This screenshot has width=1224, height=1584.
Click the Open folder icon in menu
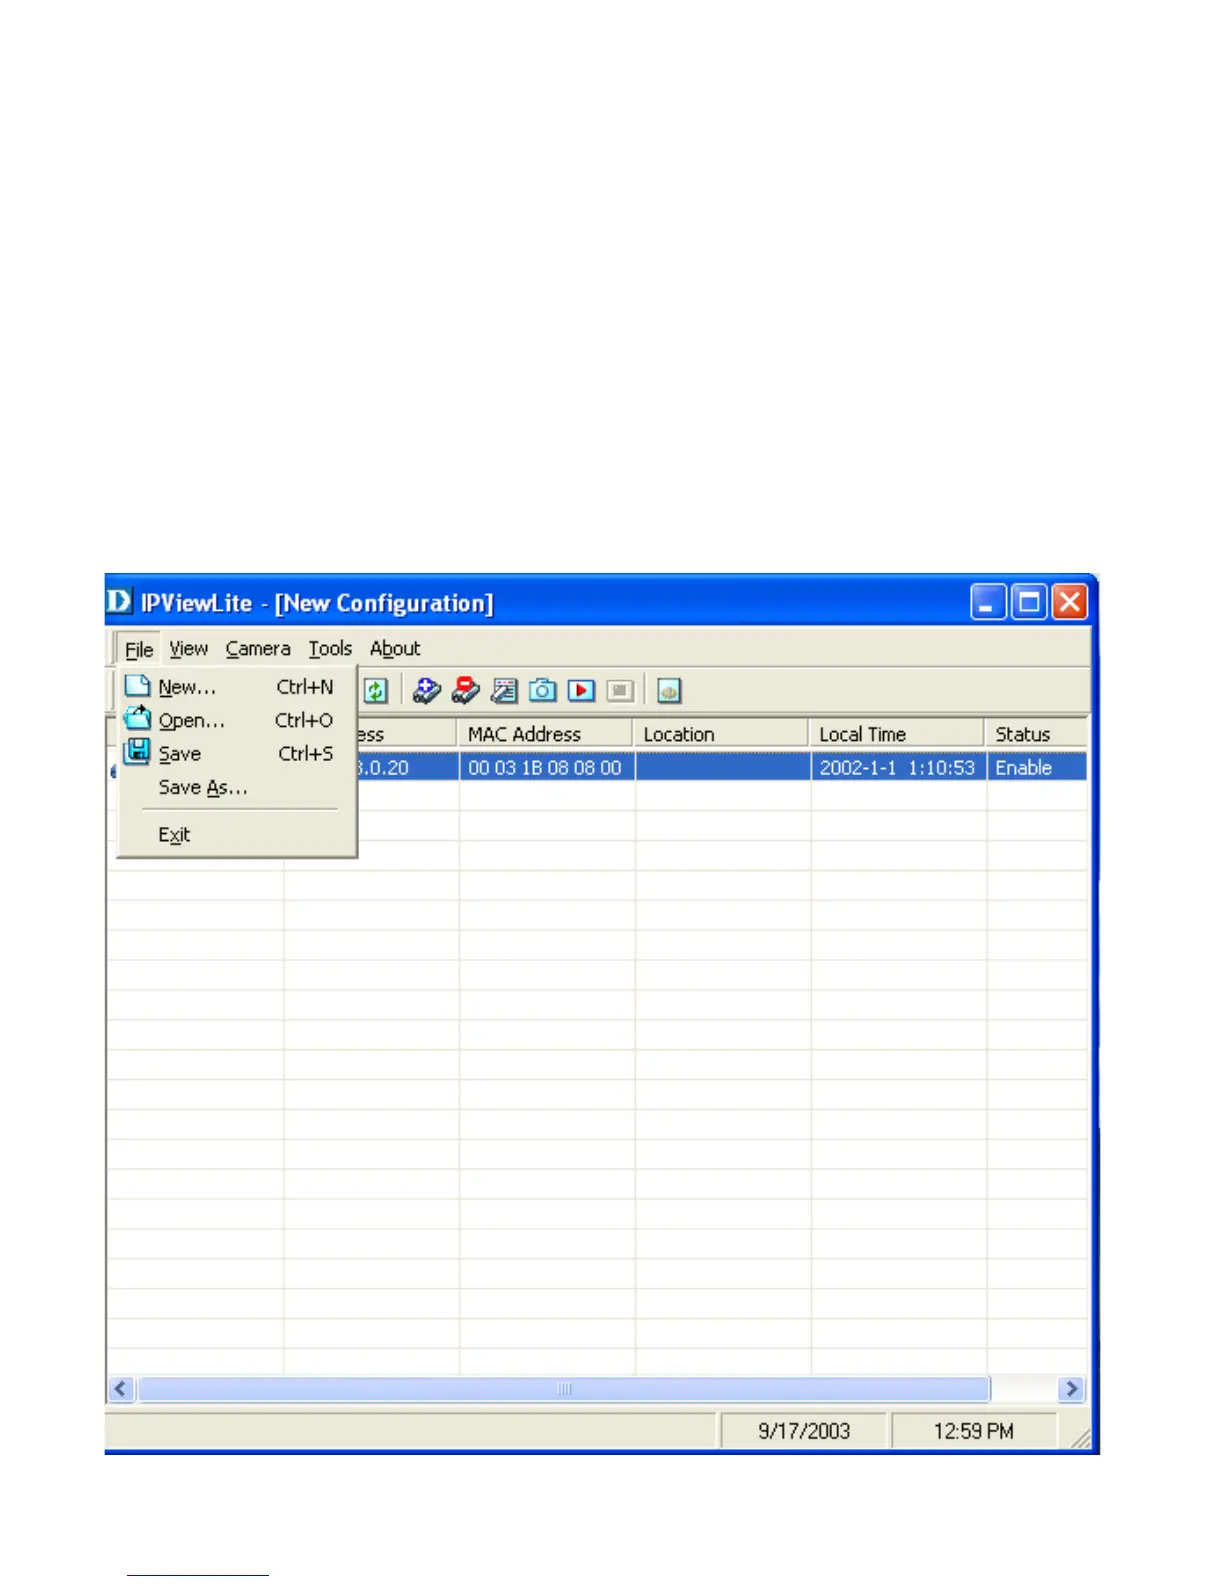pos(137,718)
